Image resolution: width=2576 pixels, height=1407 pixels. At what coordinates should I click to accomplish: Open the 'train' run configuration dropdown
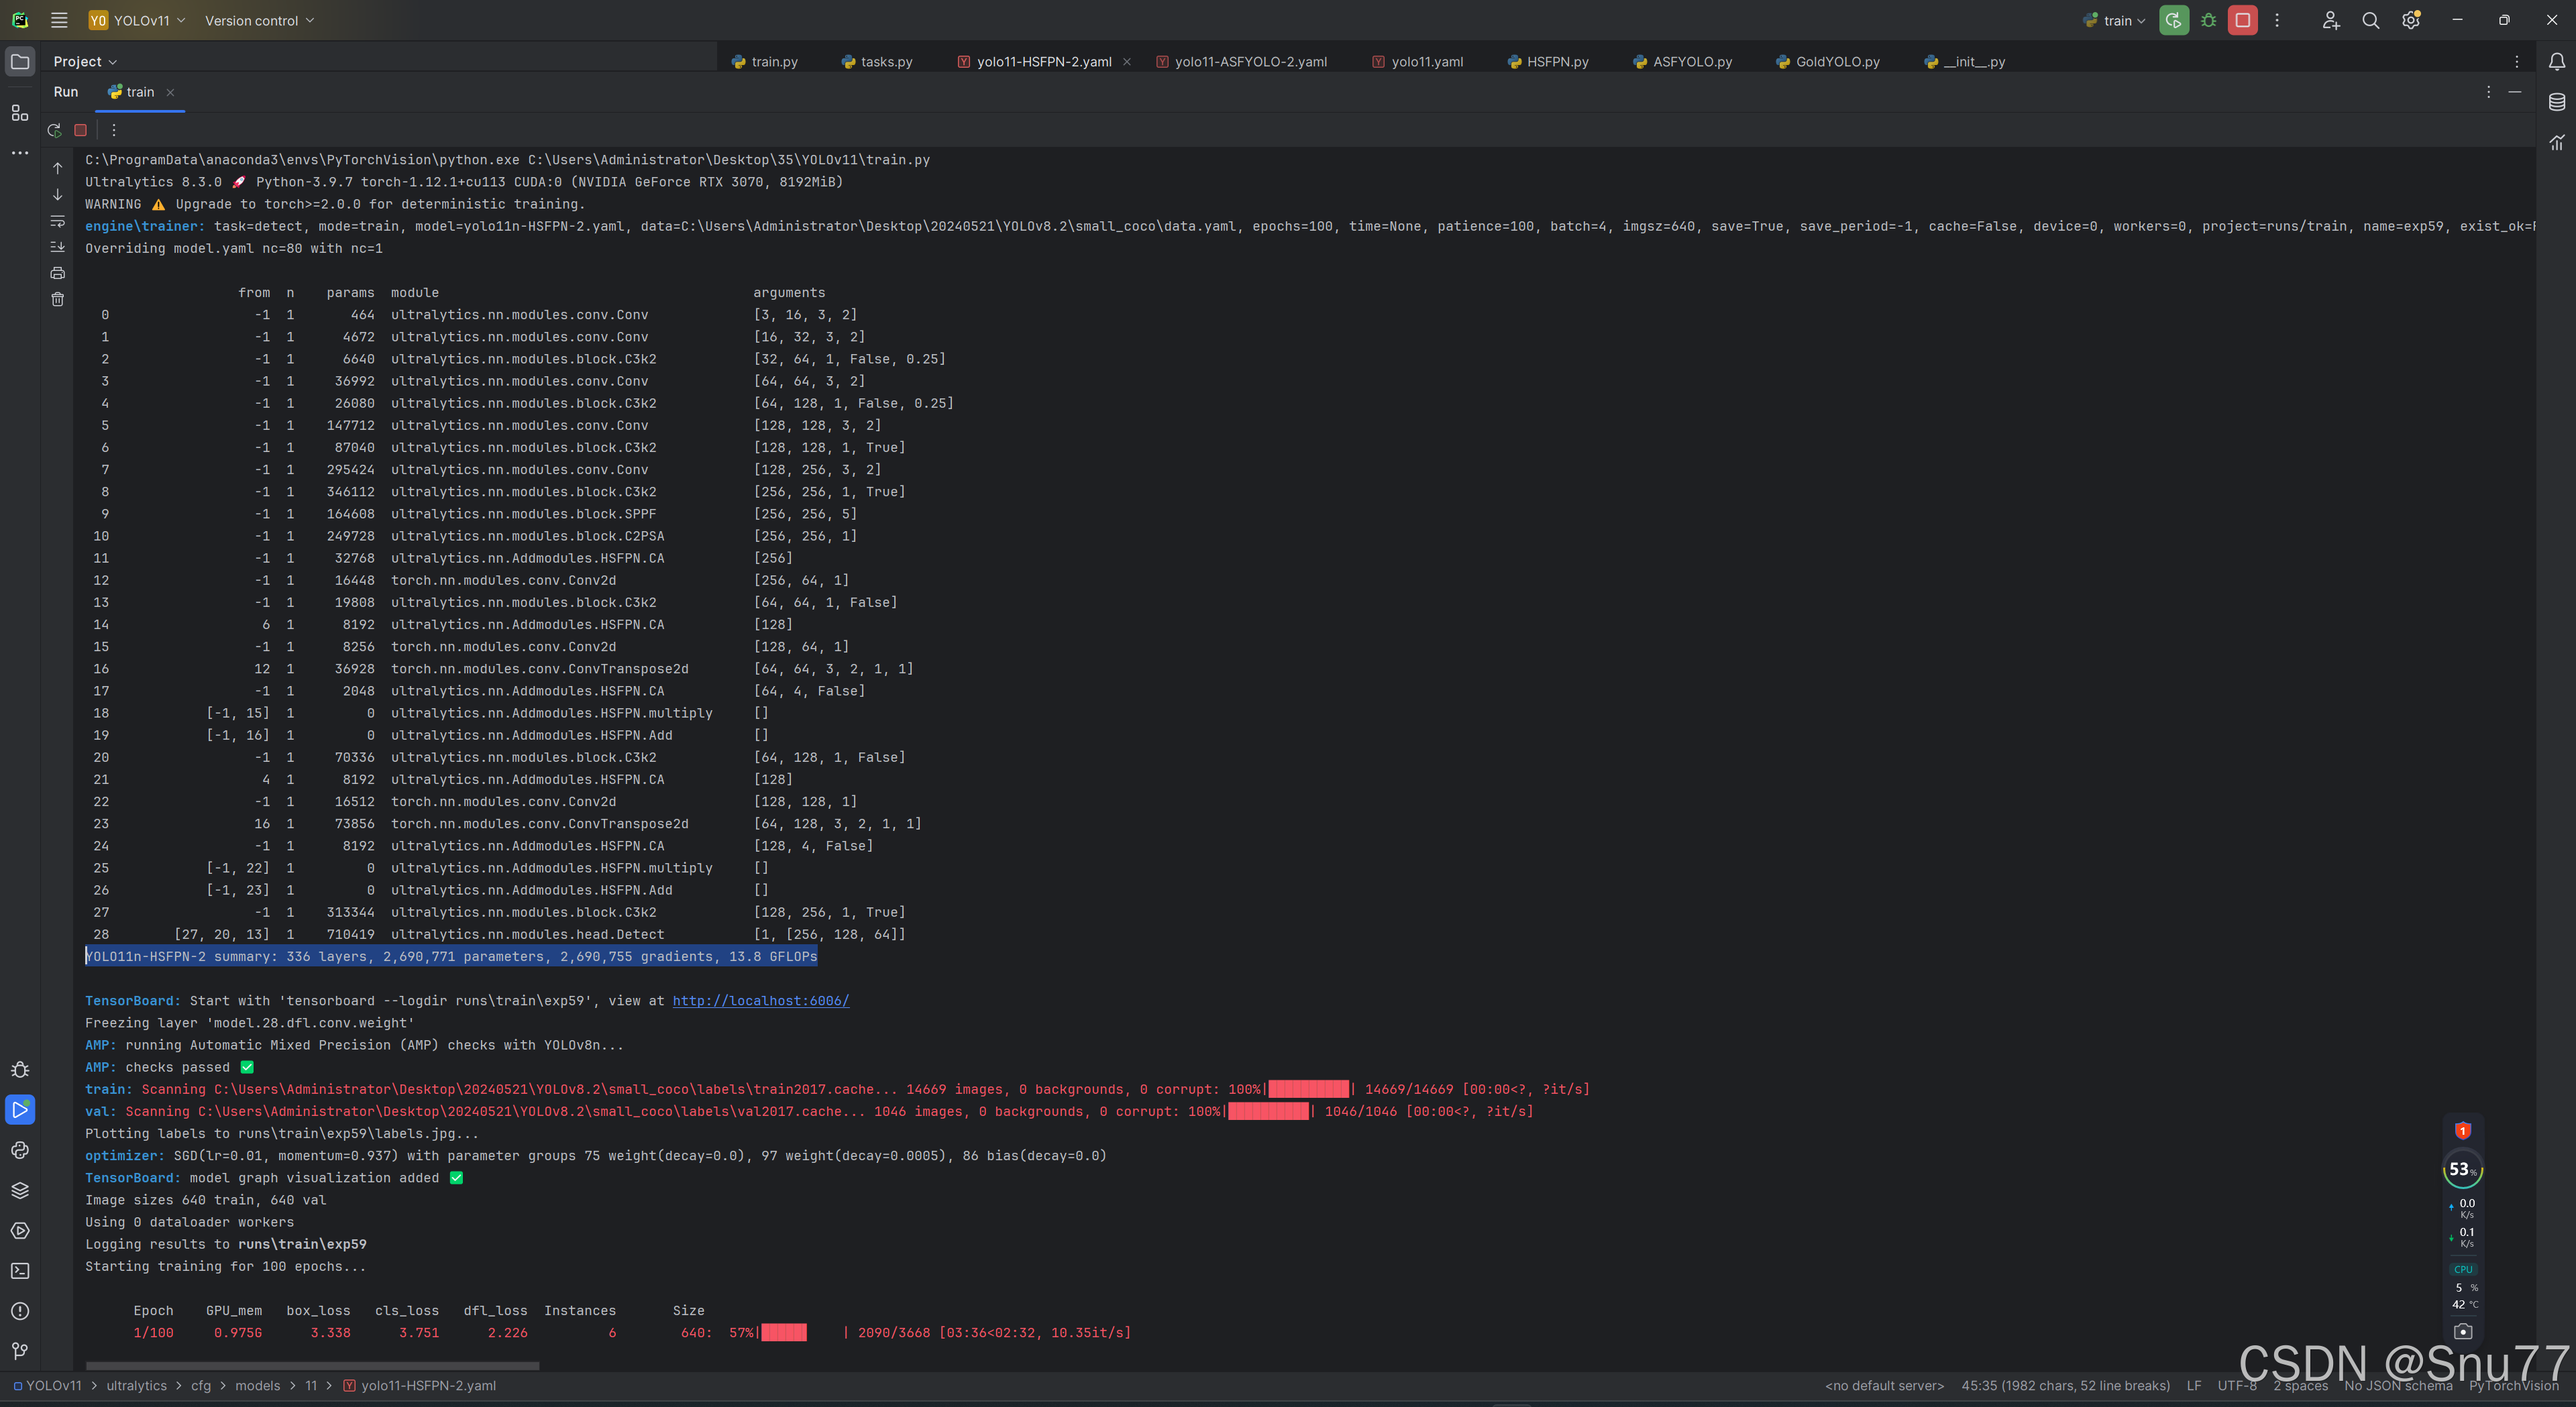pos(2115,20)
